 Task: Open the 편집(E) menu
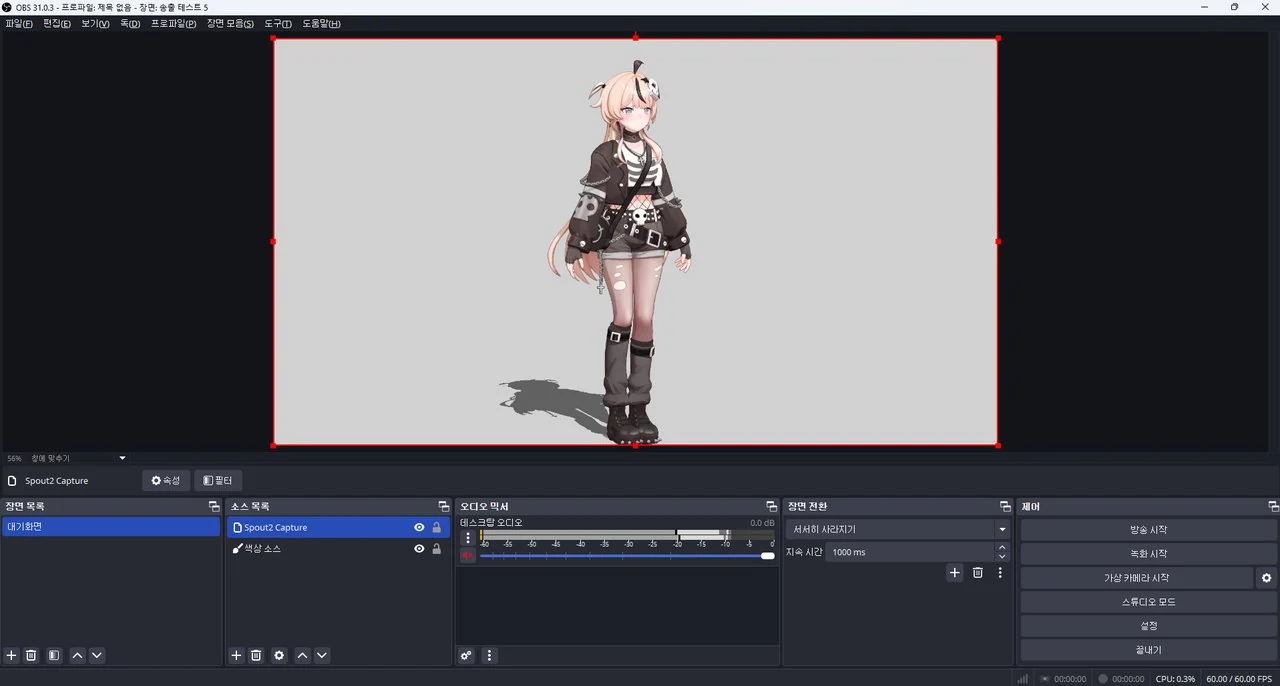[57, 23]
